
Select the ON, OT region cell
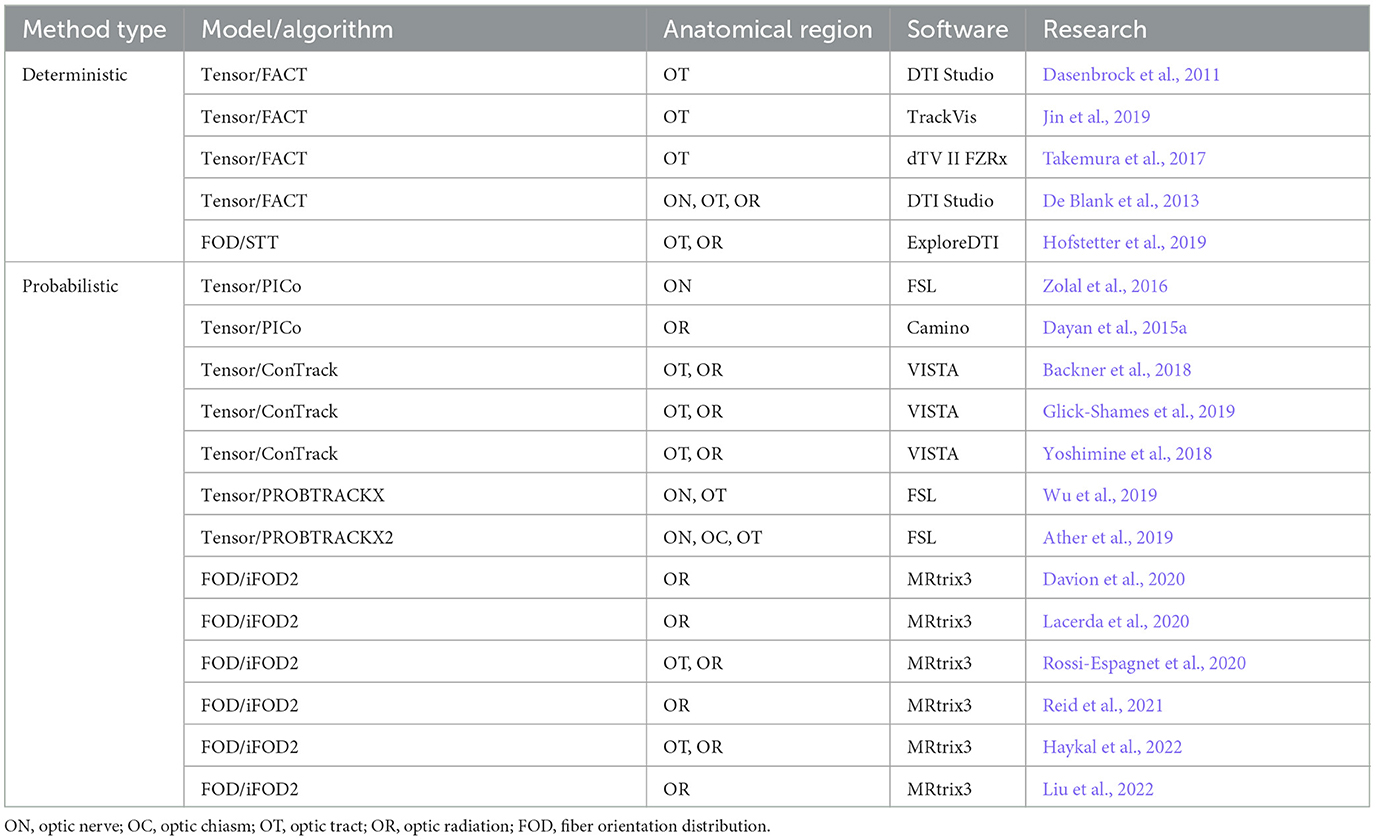click(x=768, y=495)
